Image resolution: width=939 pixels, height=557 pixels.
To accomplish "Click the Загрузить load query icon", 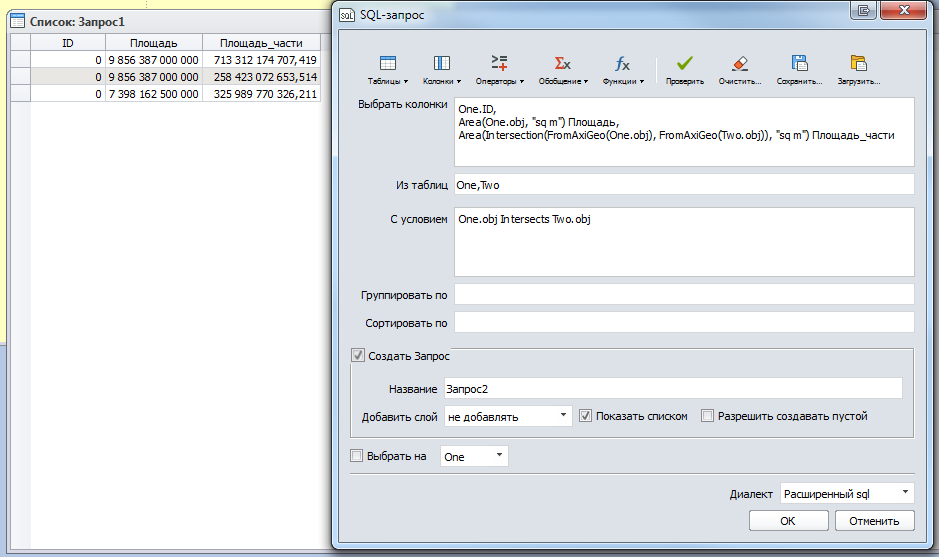I will [x=858, y=63].
